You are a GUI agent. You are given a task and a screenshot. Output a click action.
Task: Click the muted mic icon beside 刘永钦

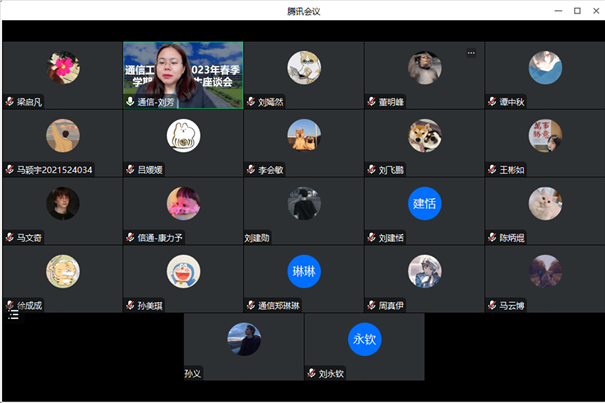point(311,373)
